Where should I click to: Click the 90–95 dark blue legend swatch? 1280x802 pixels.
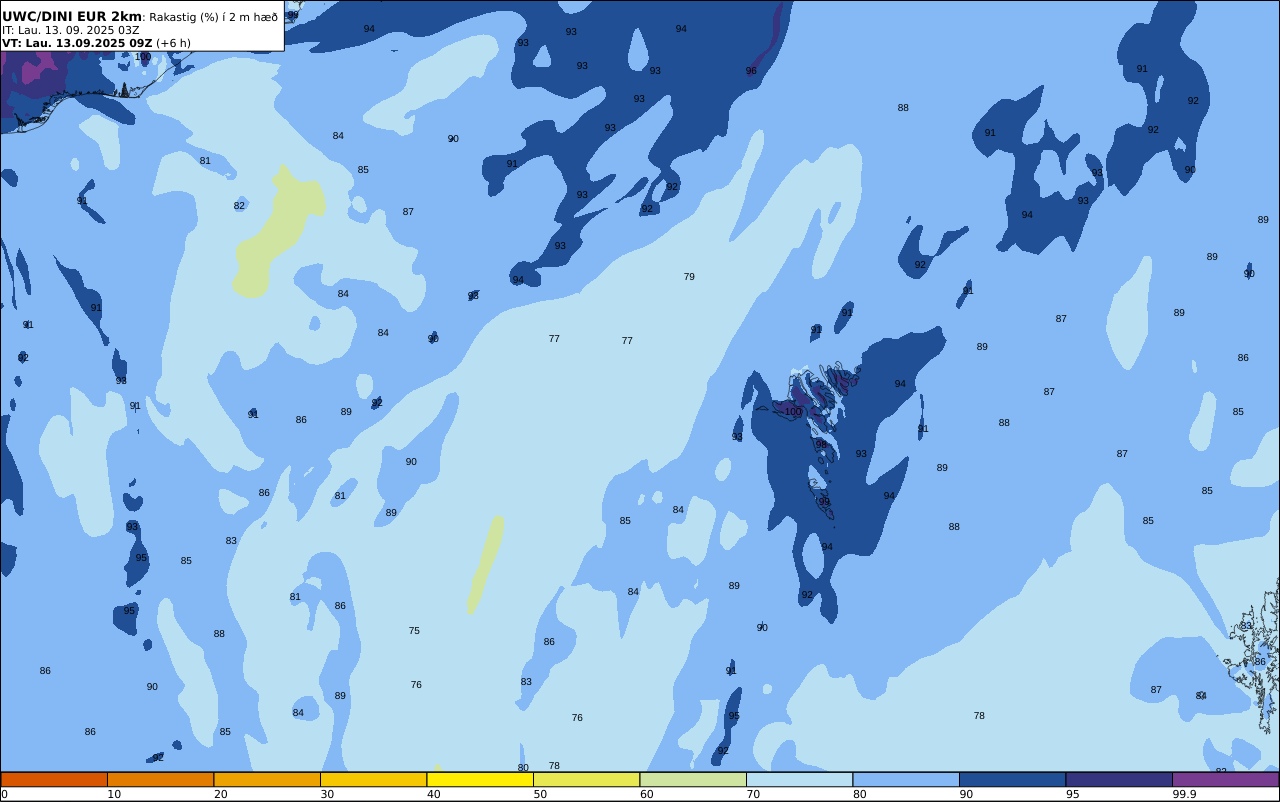click(x=1012, y=779)
